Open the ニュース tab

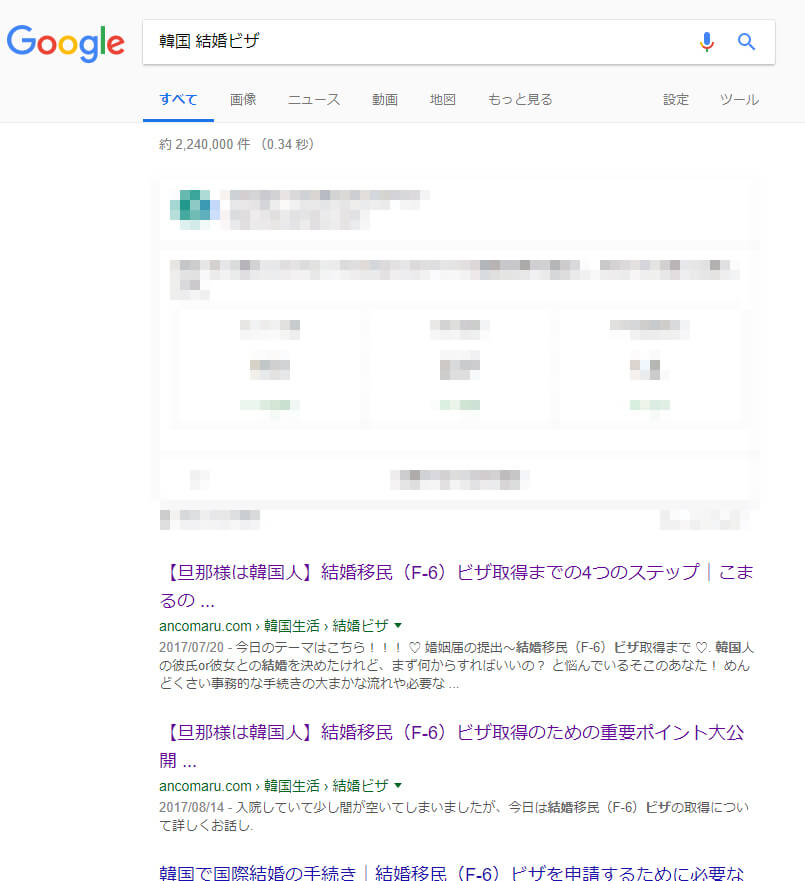(314, 99)
